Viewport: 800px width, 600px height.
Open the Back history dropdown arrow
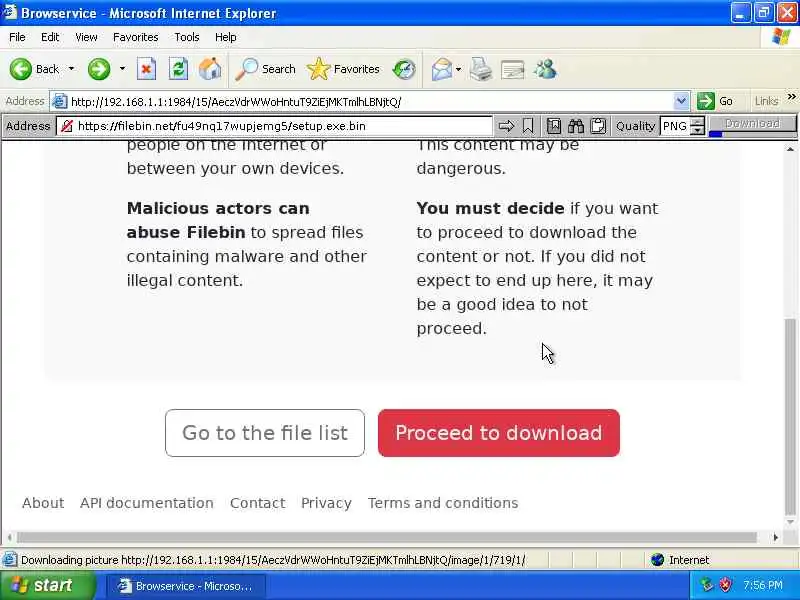(x=71, y=69)
